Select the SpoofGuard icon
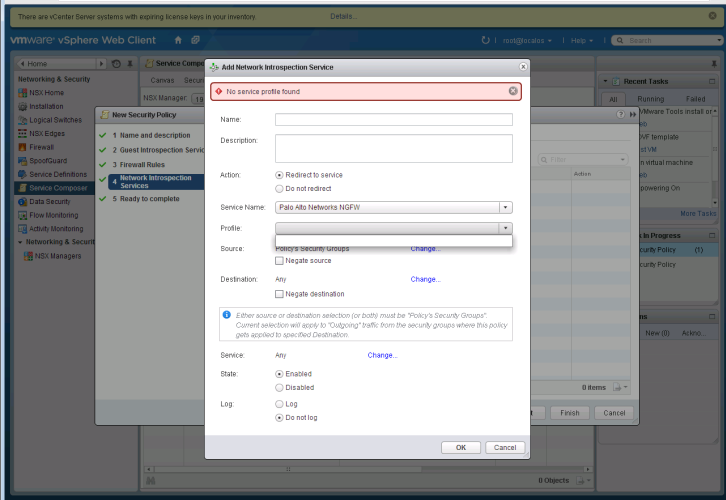This screenshot has width=726, height=500. pyautogui.click(x=22, y=161)
